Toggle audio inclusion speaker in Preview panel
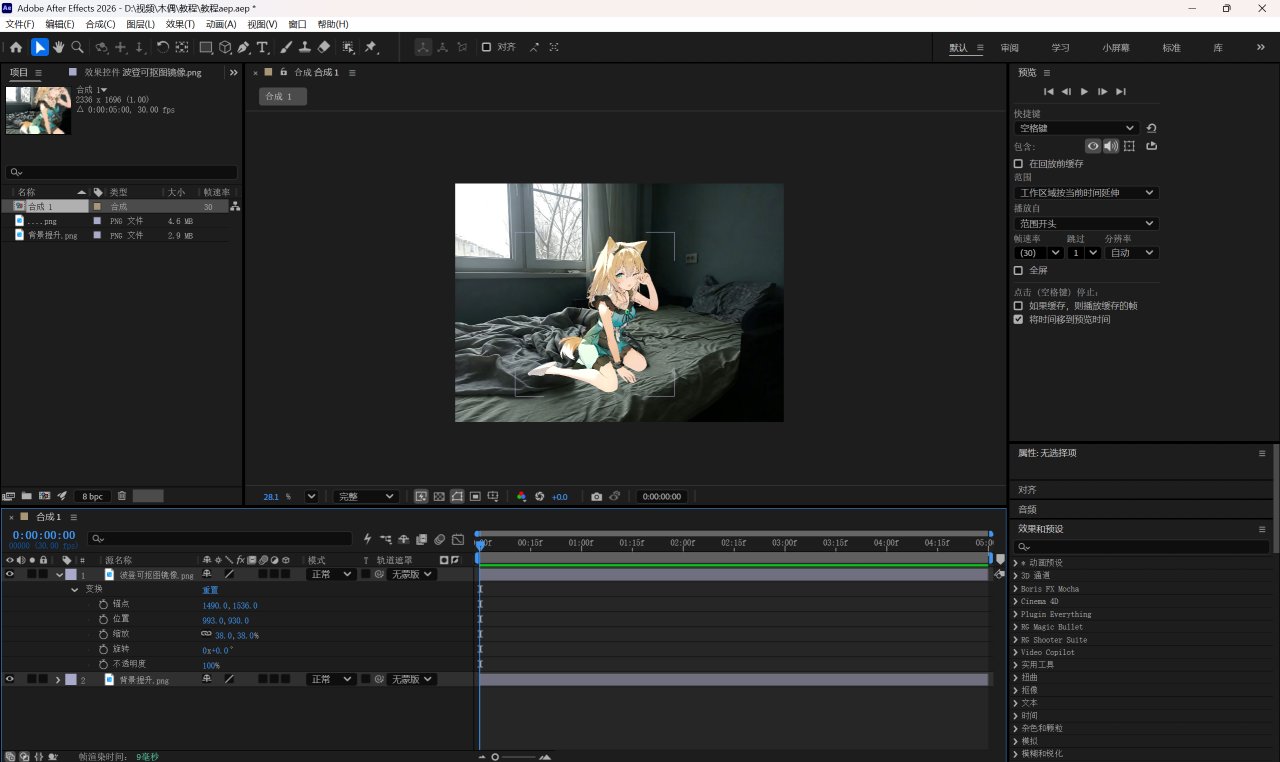The image size is (1280, 762). coord(1111,146)
